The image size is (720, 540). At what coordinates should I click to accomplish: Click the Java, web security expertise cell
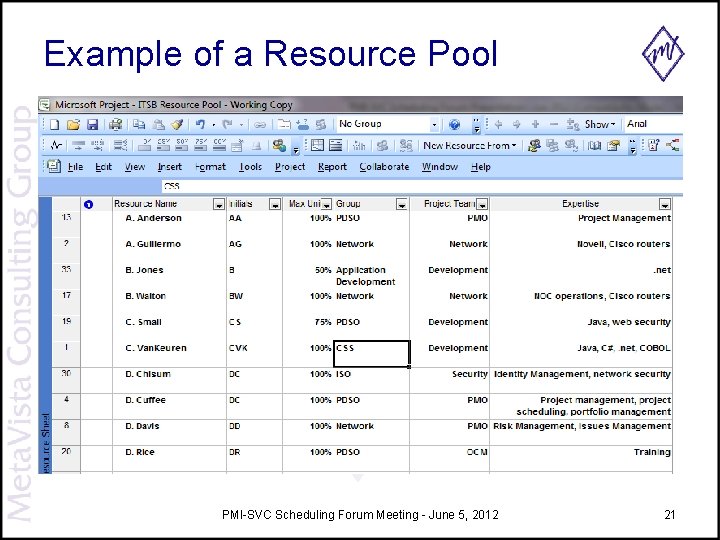point(581,327)
